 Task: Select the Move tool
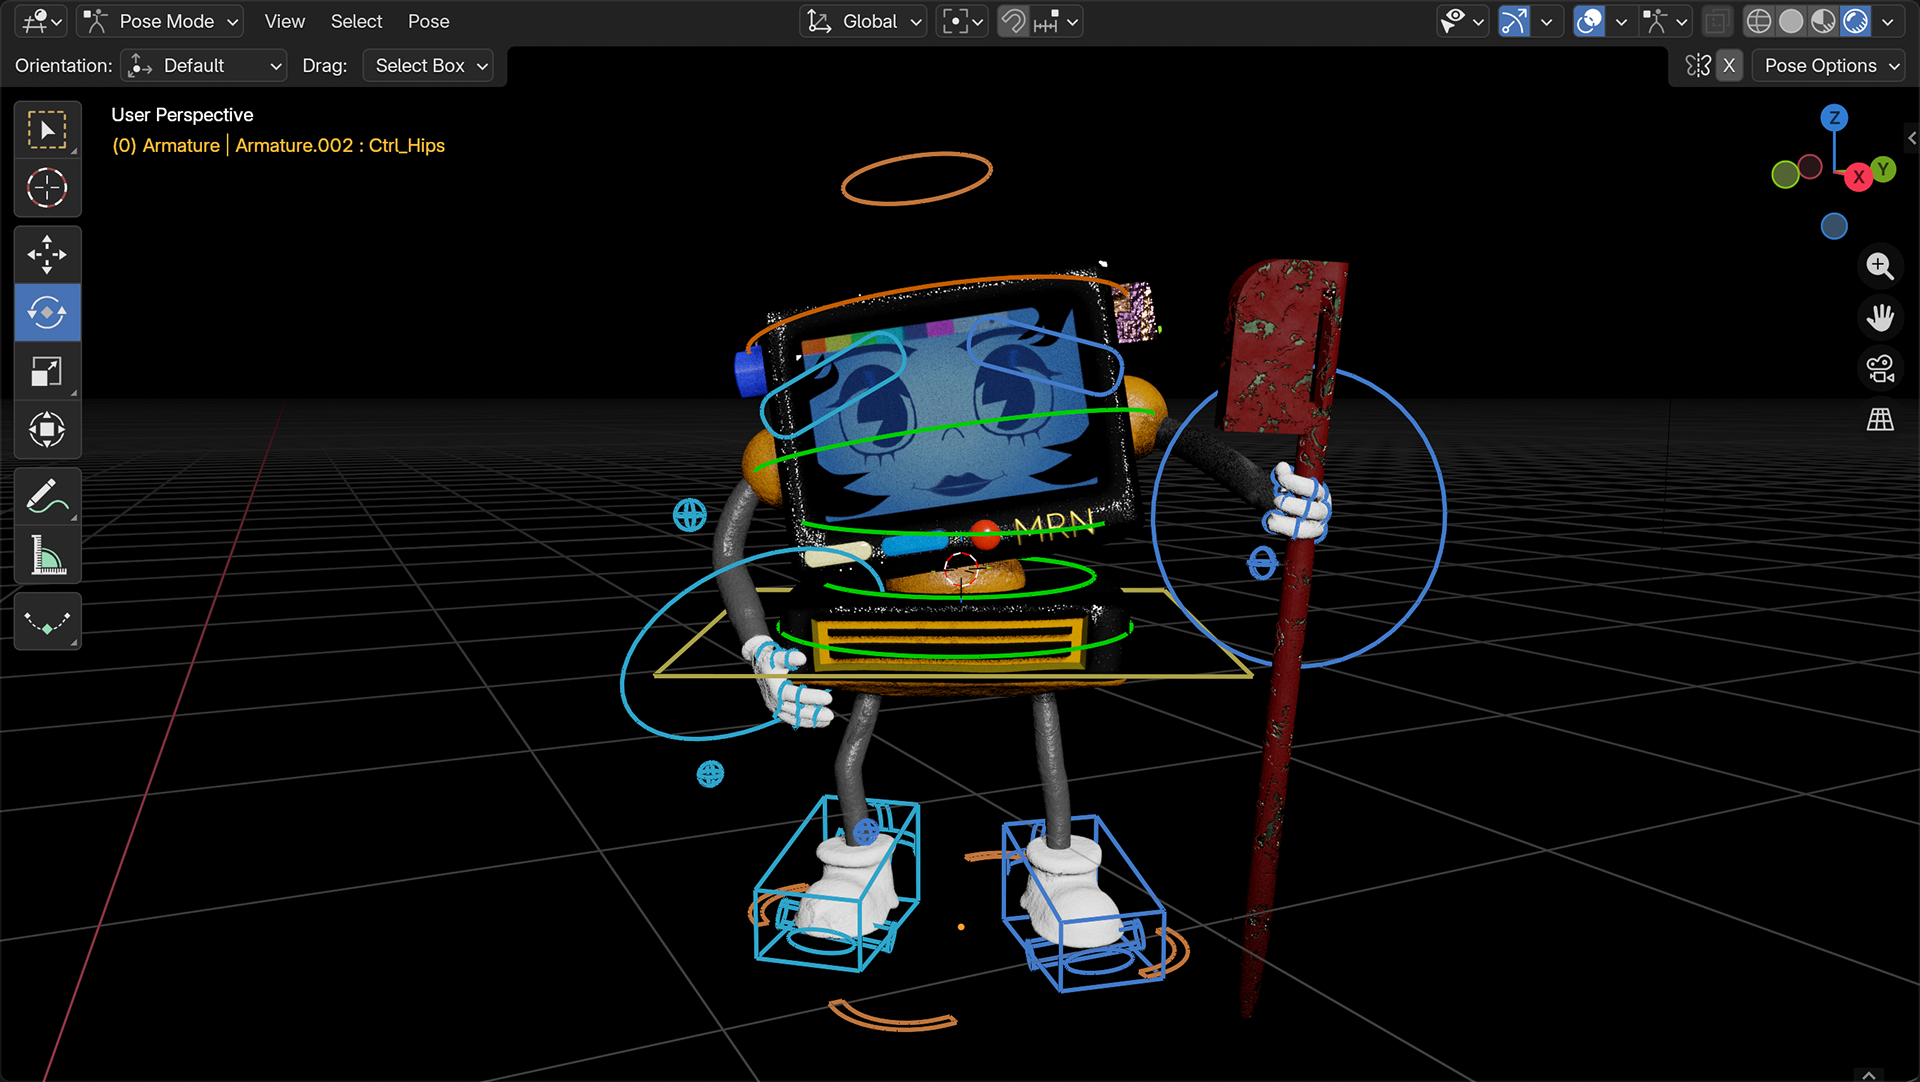[47, 255]
